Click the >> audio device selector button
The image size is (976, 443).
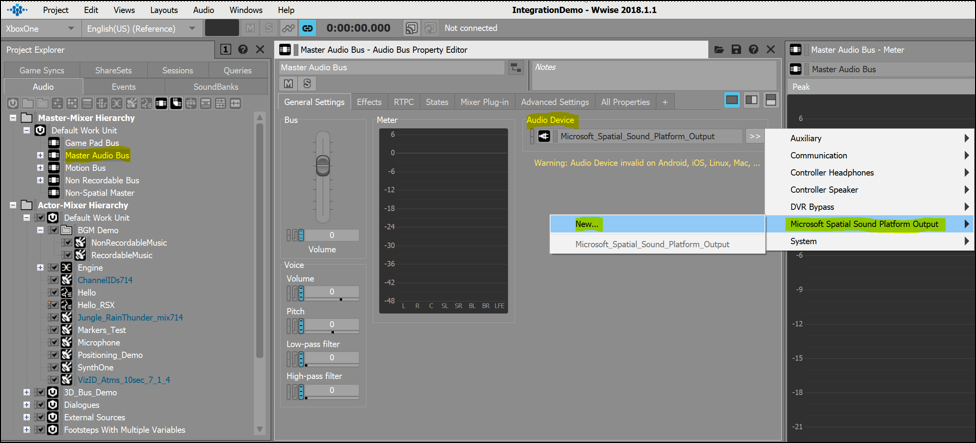point(754,136)
